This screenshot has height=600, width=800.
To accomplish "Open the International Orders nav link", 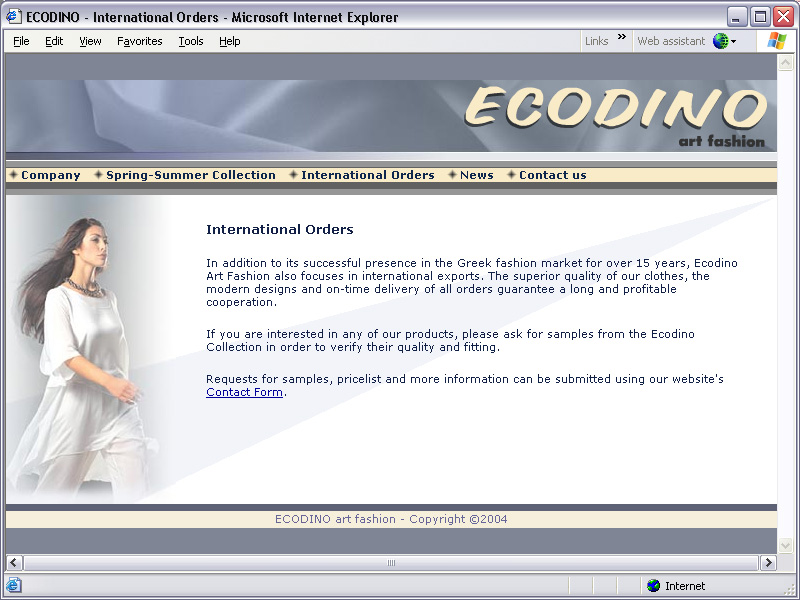I will coord(368,175).
